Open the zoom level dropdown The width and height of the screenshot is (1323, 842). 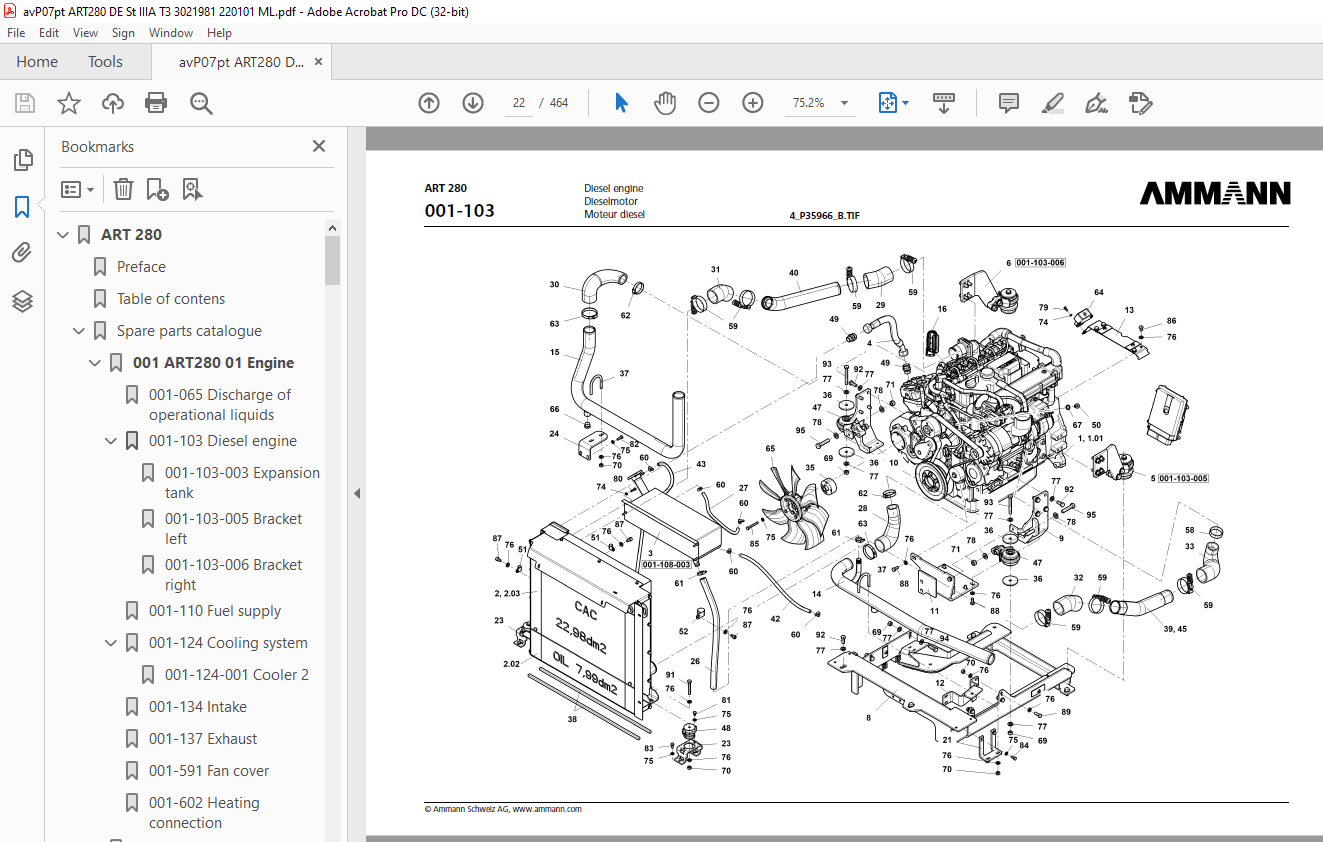(x=844, y=103)
